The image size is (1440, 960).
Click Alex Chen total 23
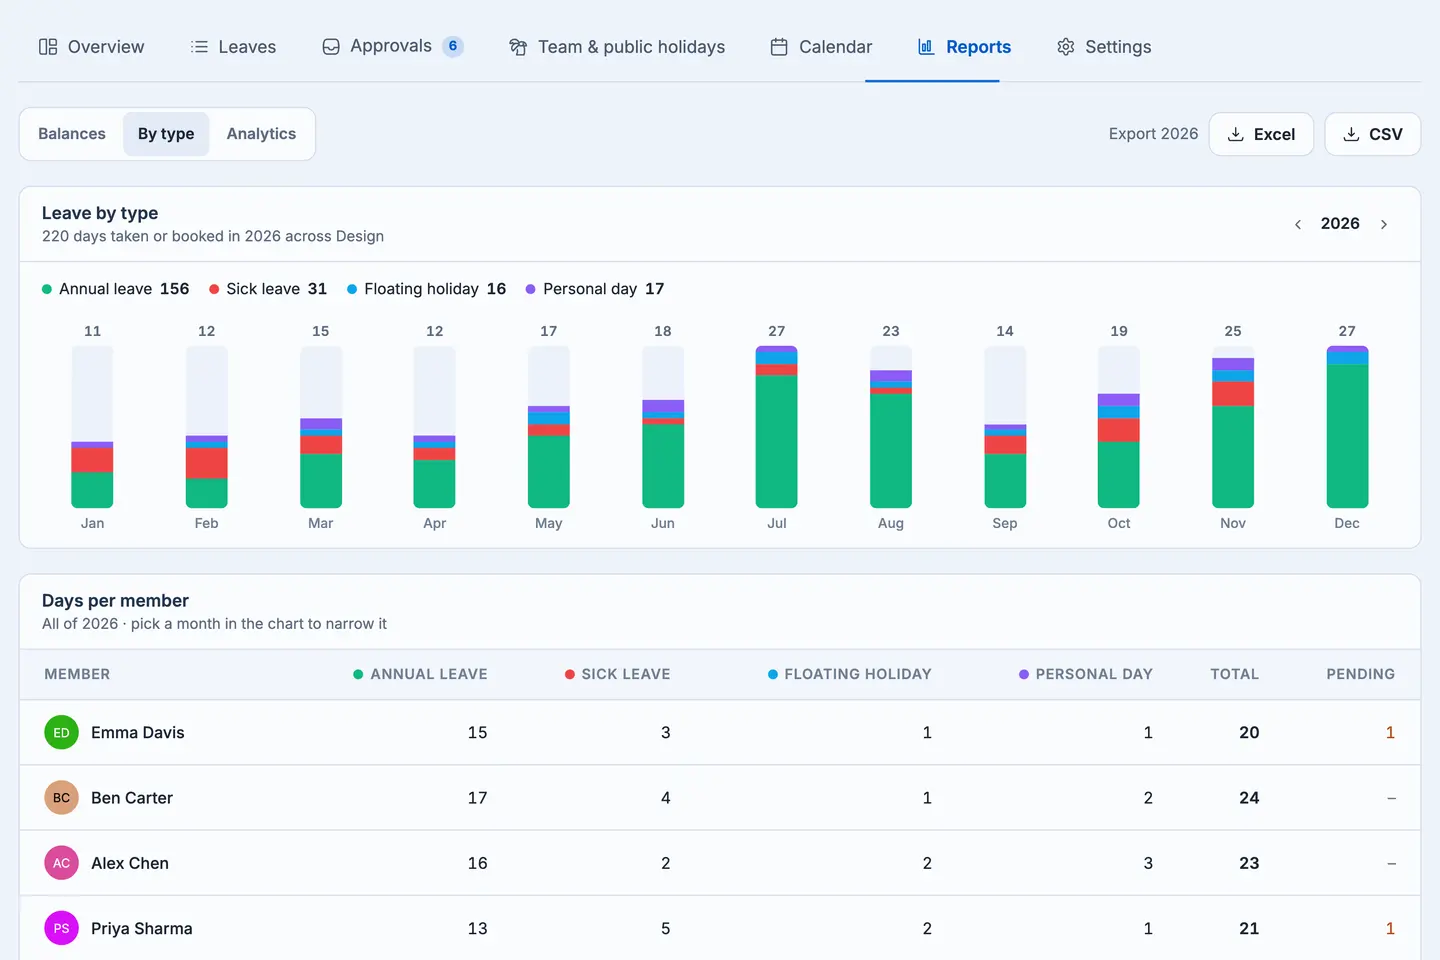1249,863
